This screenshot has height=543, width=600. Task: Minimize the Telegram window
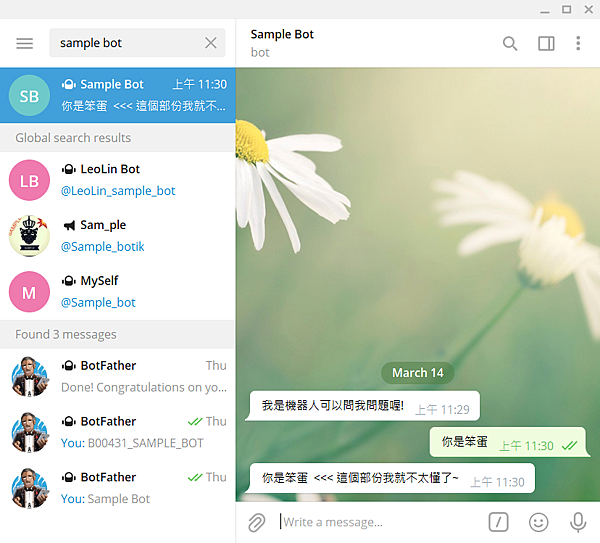(545, 10)
